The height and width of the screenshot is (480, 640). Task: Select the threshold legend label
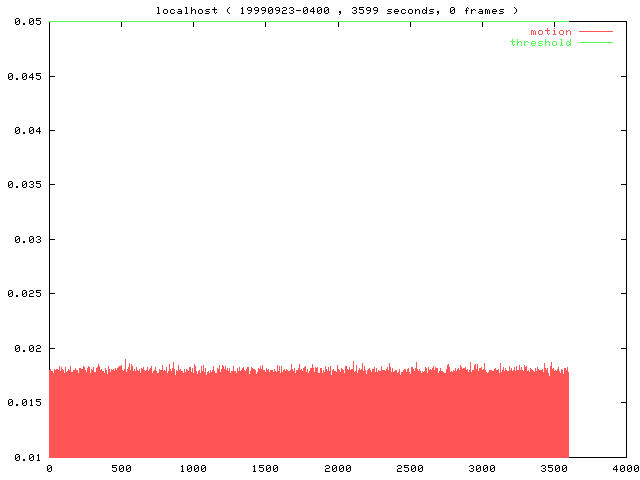541,43
